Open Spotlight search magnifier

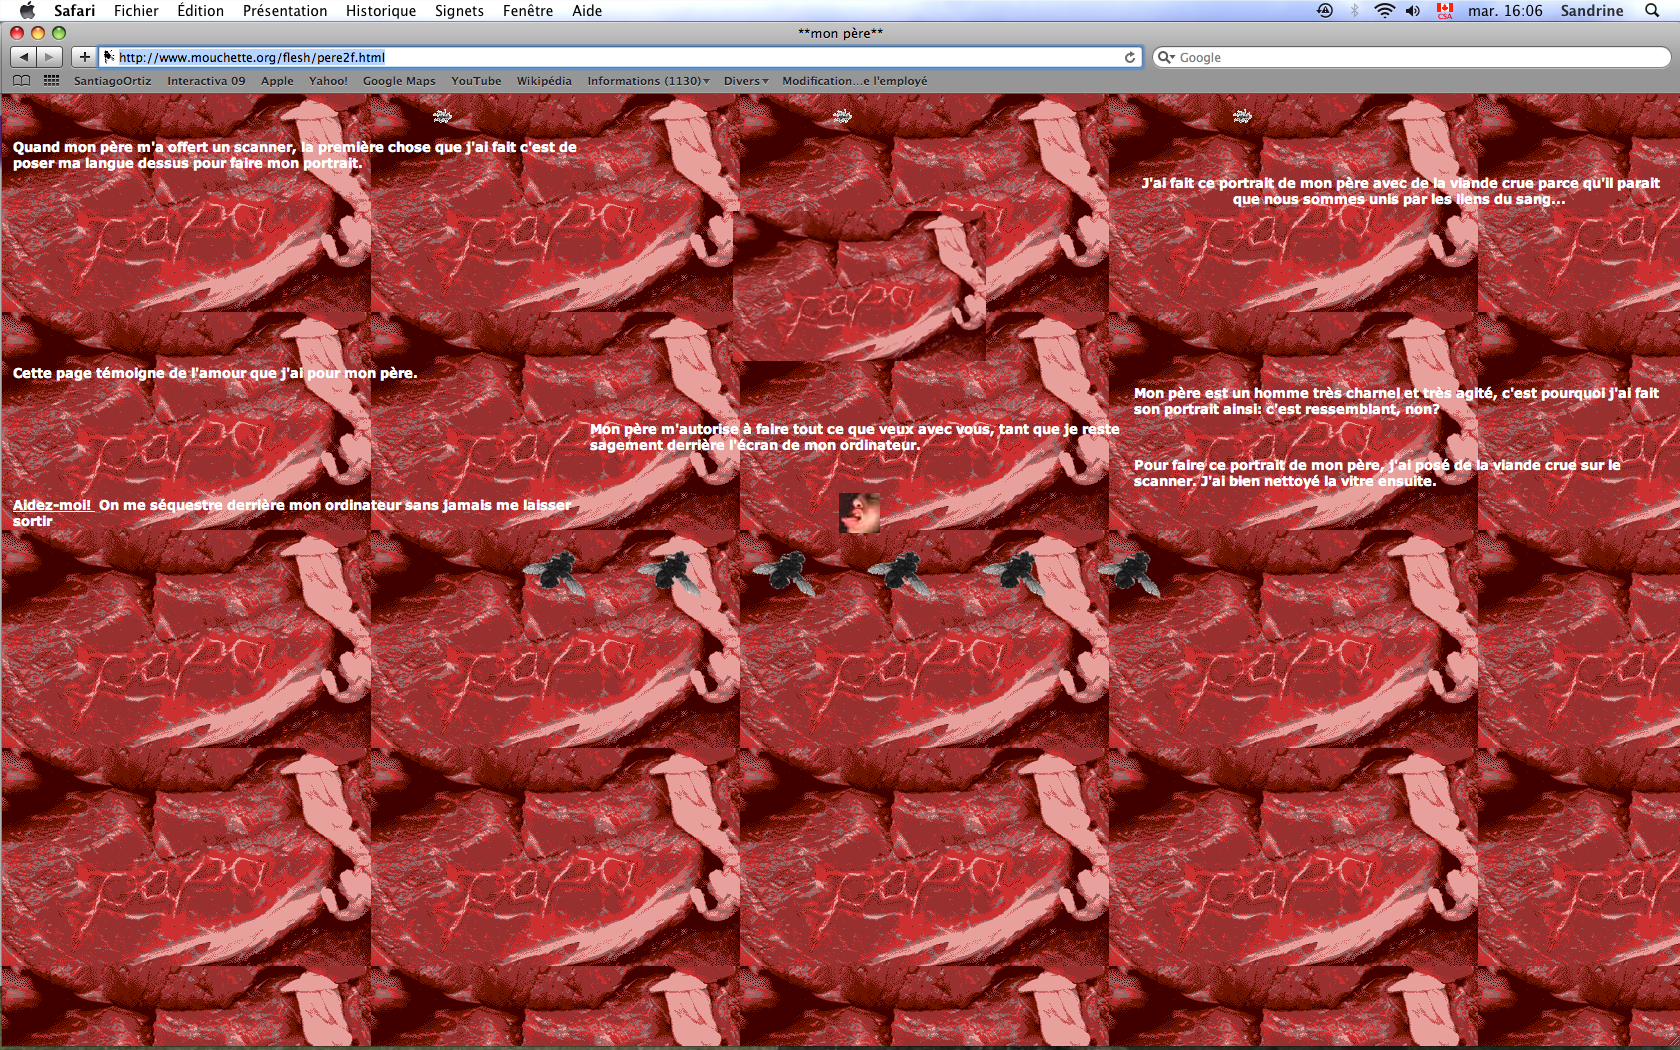click(1652, 10)
